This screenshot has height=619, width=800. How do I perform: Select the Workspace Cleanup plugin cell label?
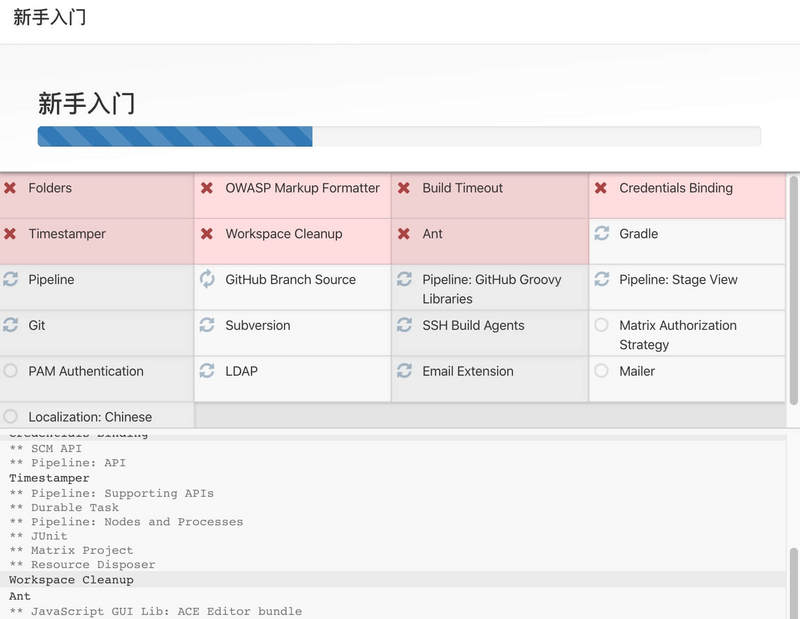pyautogui.click(x=284, y=234)
